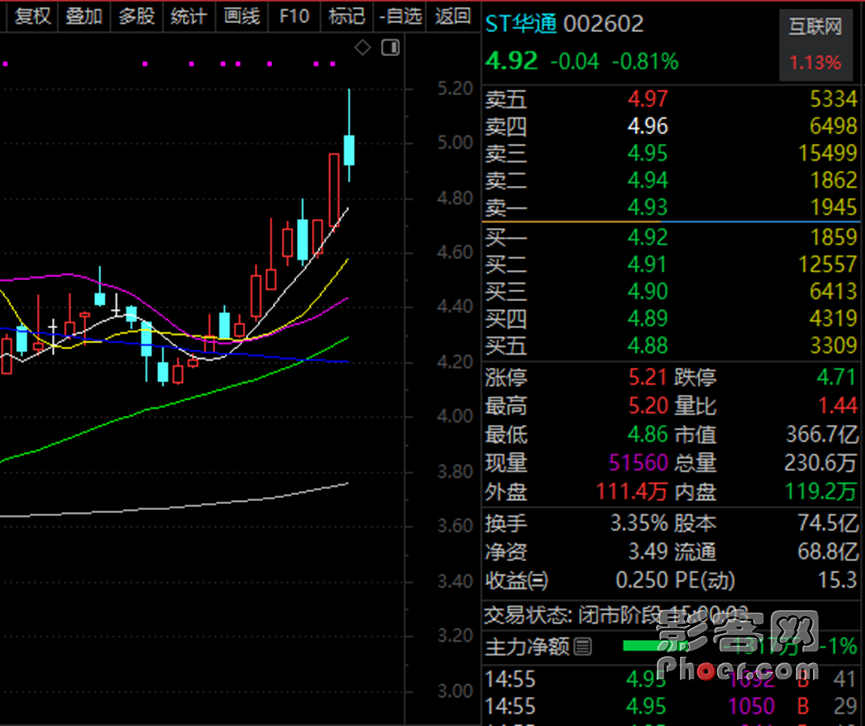Click the ST华通 stock name
This screenshot has width=865, height=726.
[x=521, y=24]
